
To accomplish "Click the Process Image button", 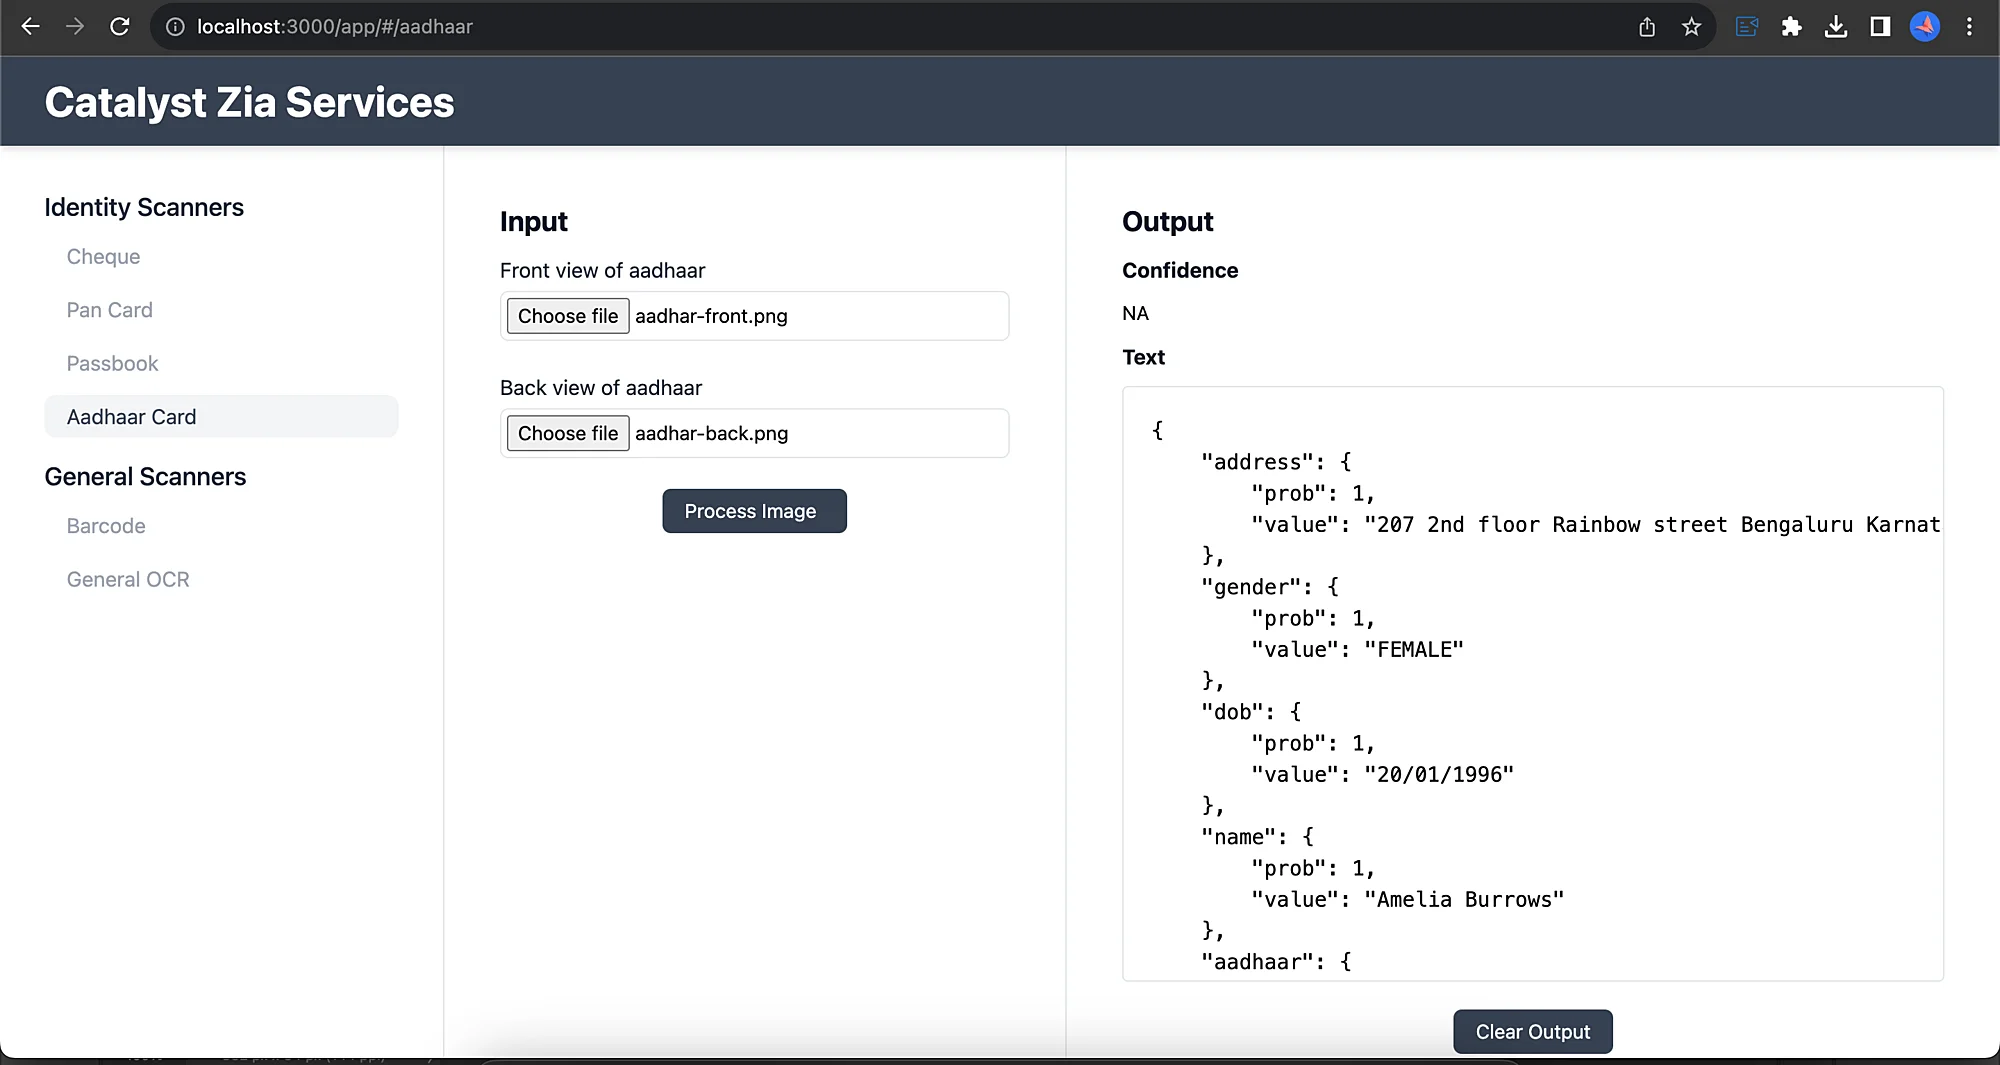I will tap(754, 511).
